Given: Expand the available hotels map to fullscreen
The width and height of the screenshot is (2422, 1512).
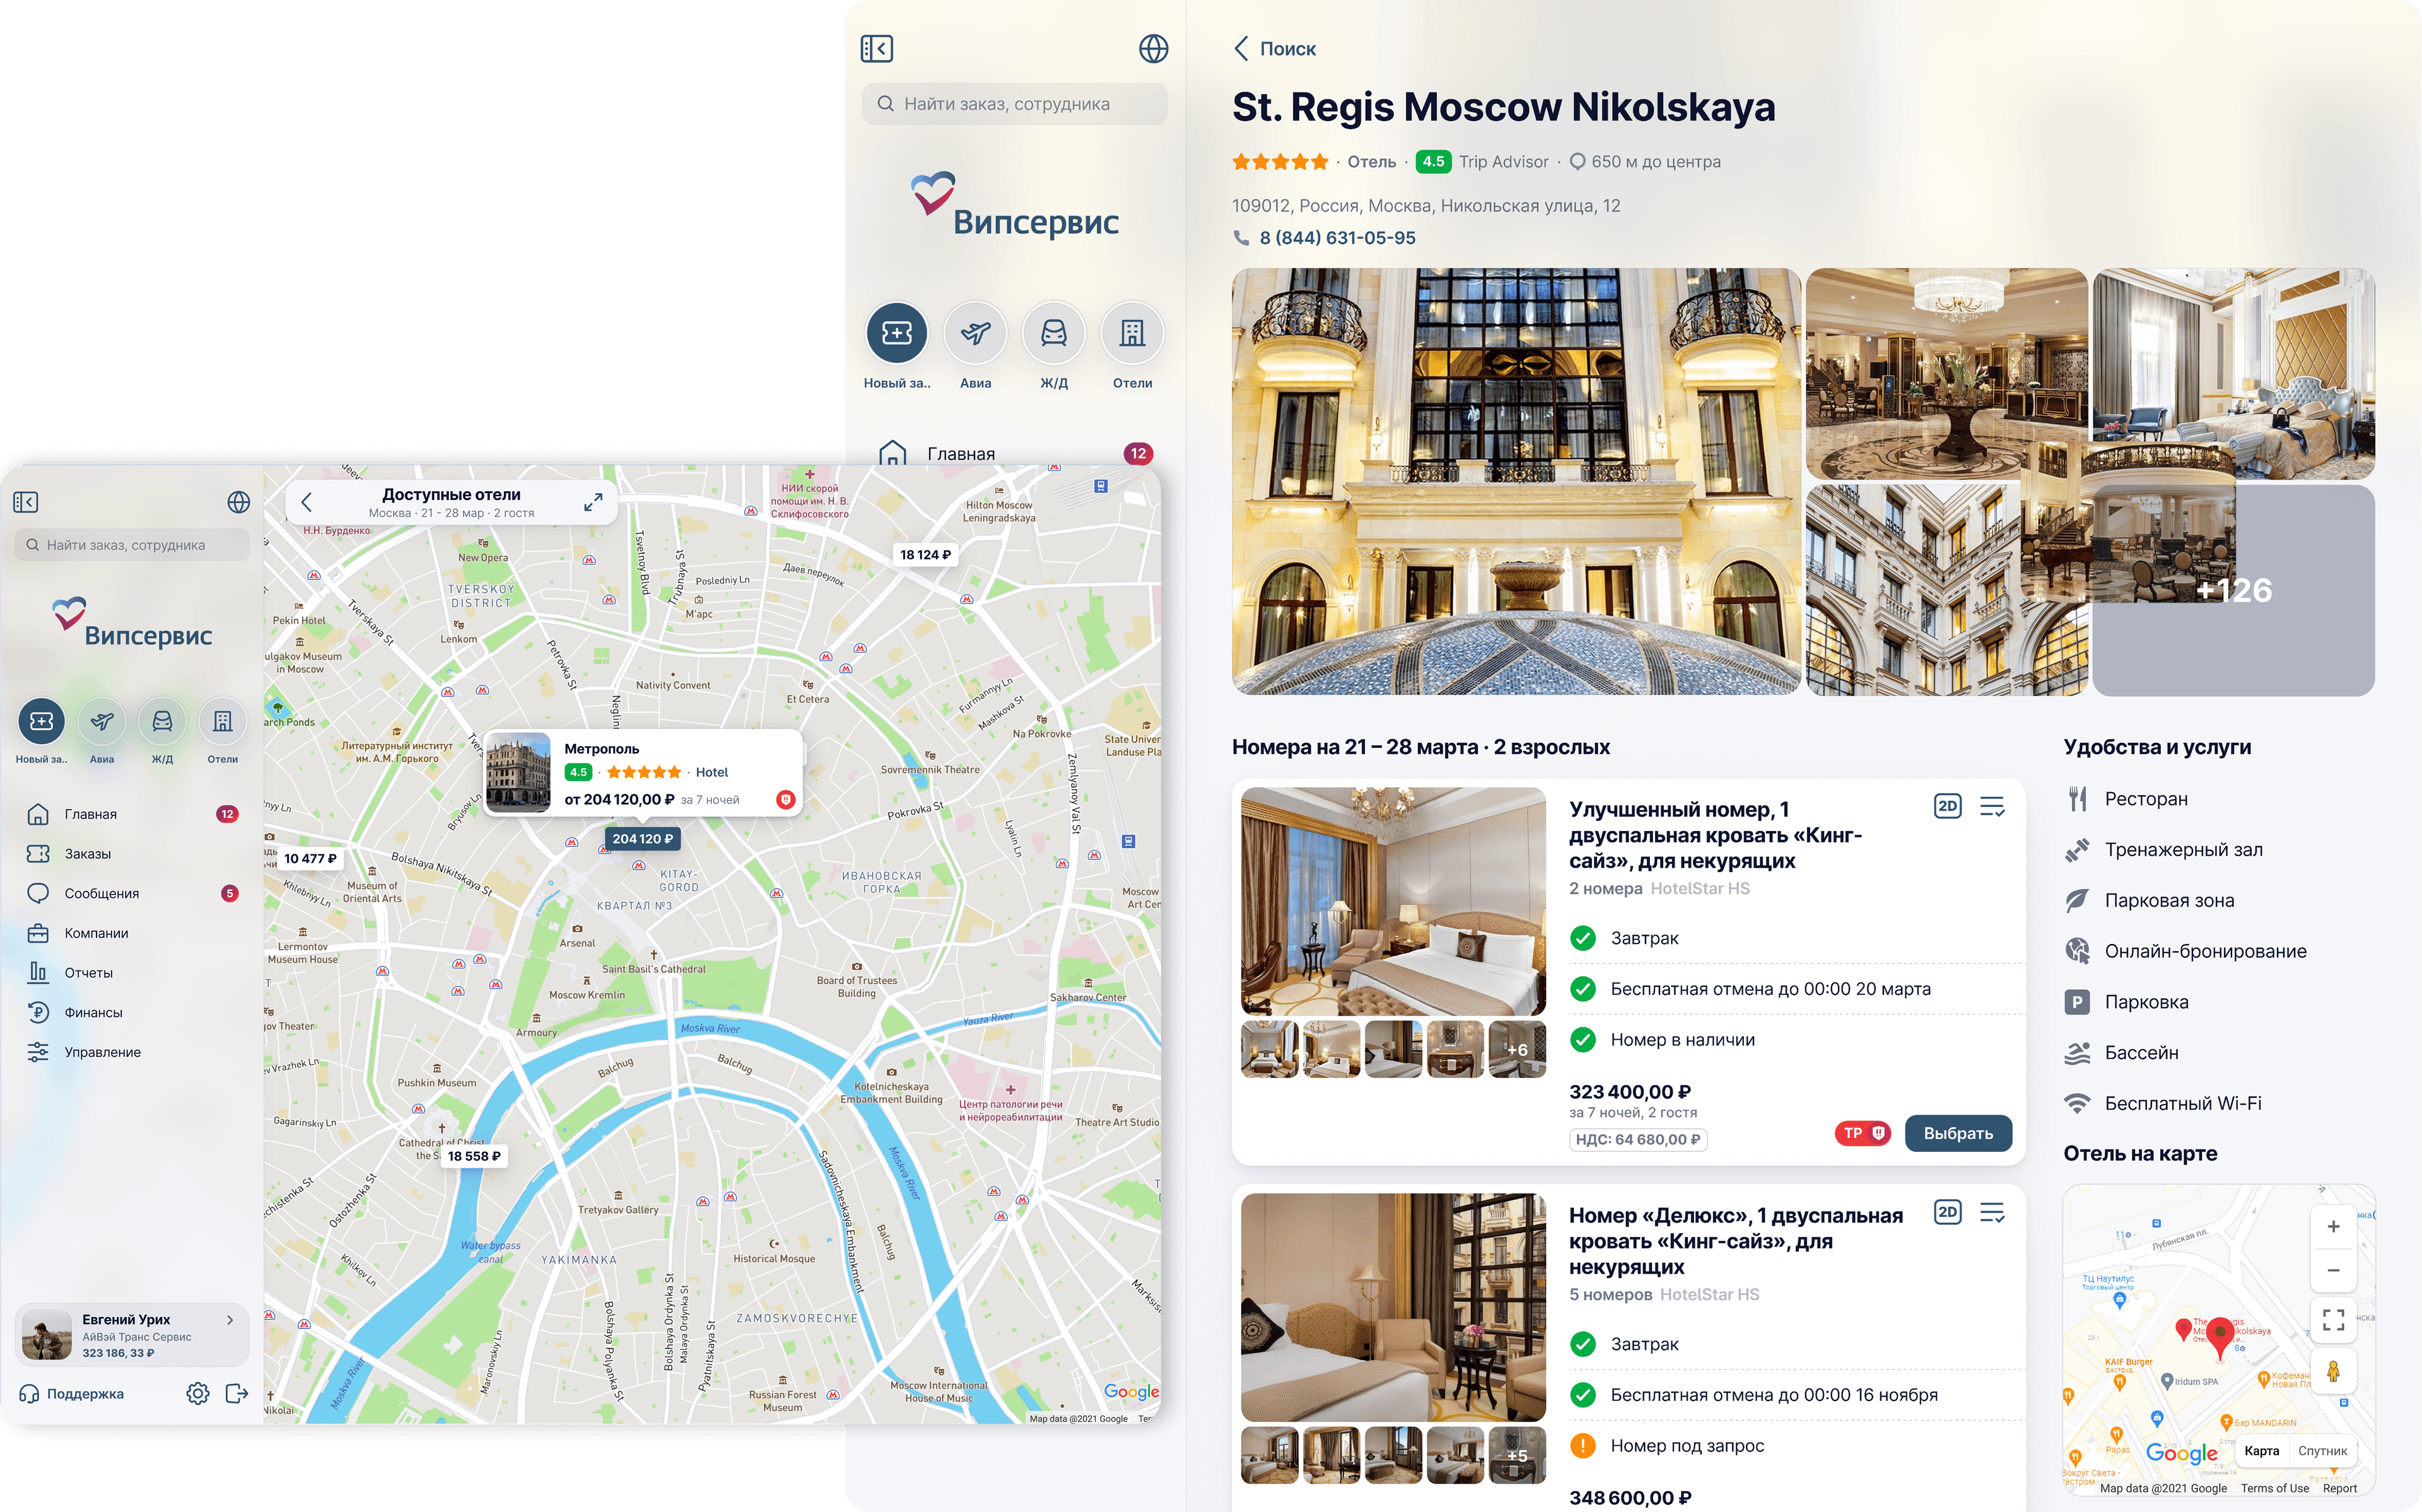Looking at the screenshot, I should point(593,502).
